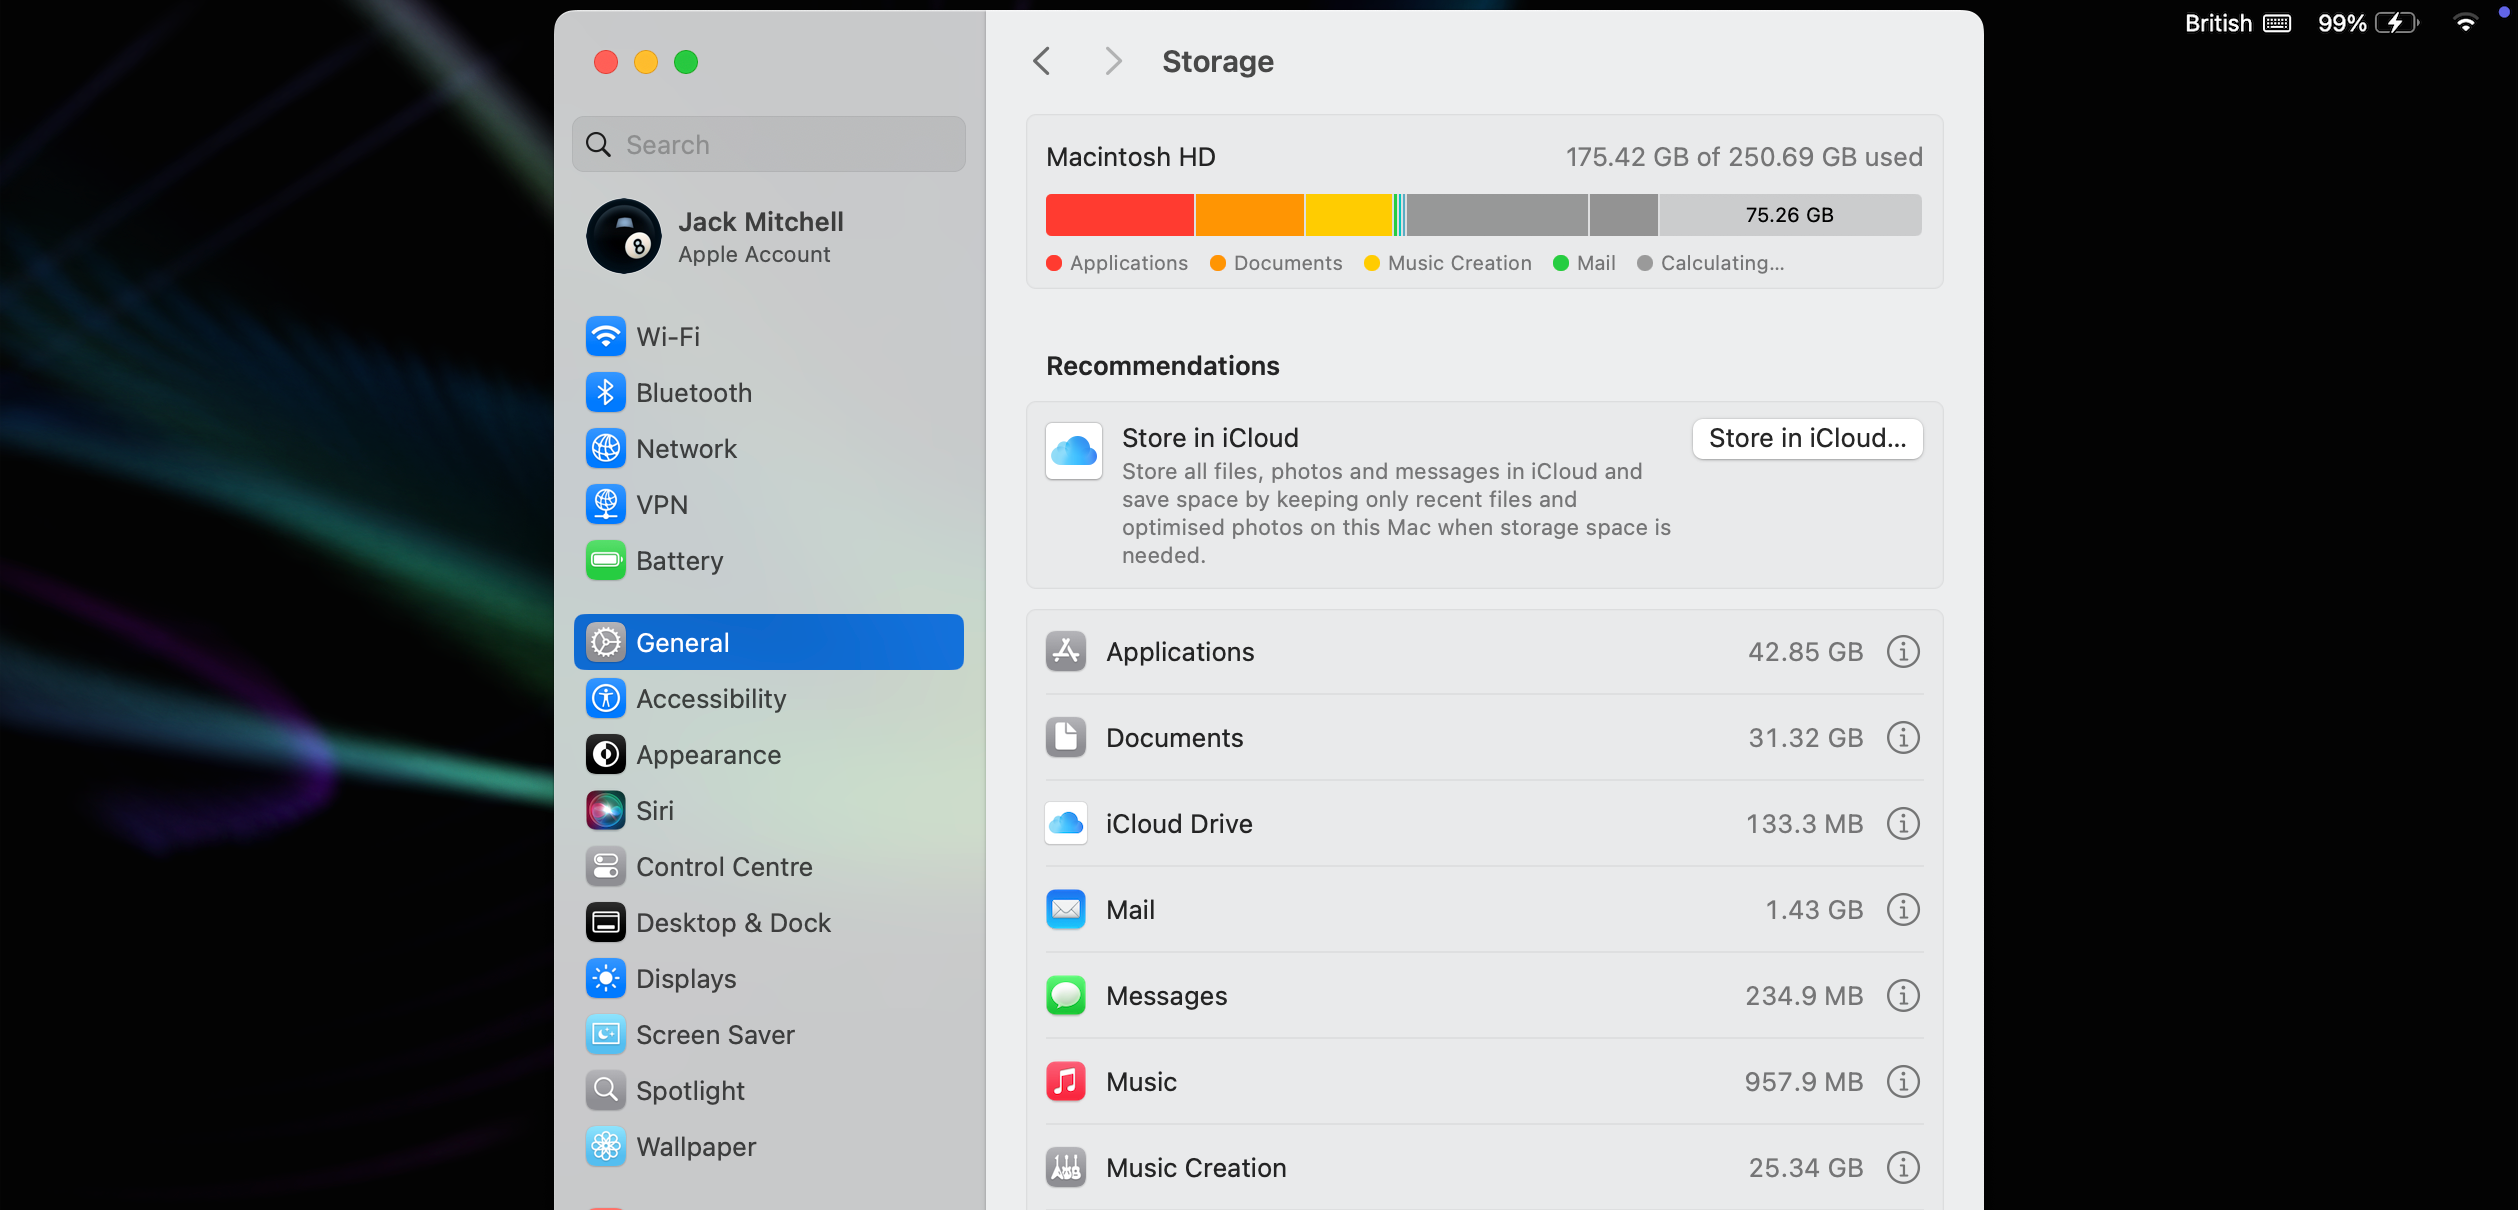Open Displays settings
Image resolution: width=2518 pixels, height=1210 pixels.
[768, 979]
